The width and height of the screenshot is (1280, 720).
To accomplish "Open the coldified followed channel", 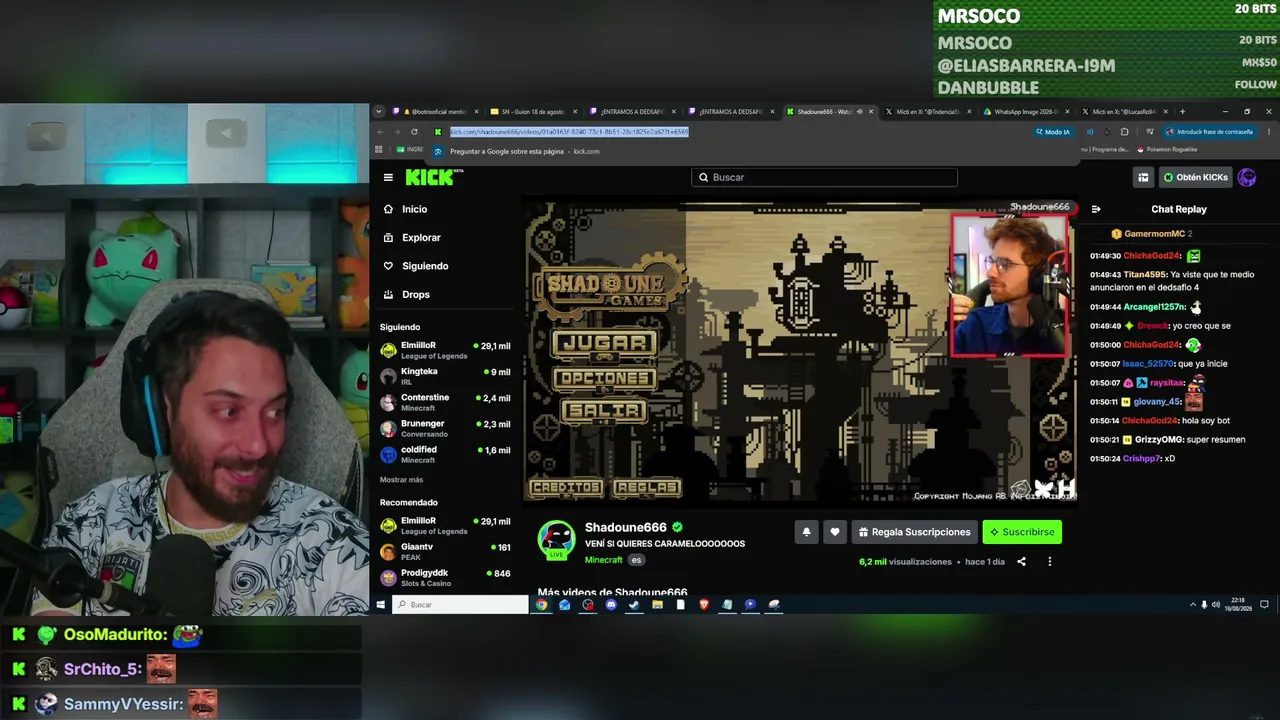I will pyautogui.click(x=446, y=454).
